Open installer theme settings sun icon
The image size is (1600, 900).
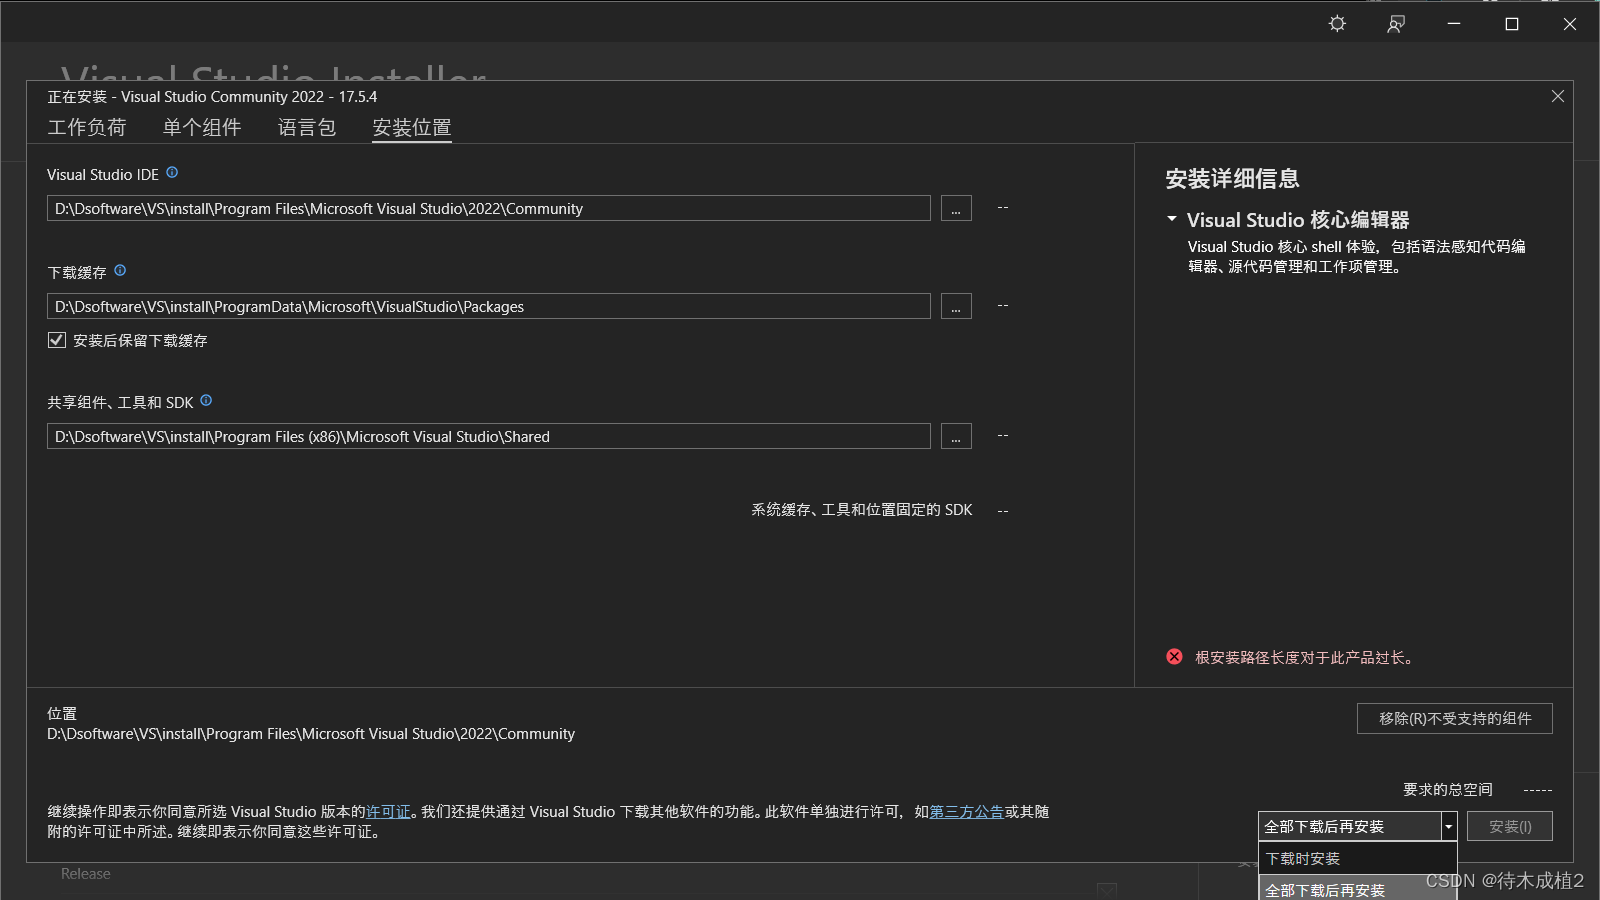click(x=1337, y=24)
